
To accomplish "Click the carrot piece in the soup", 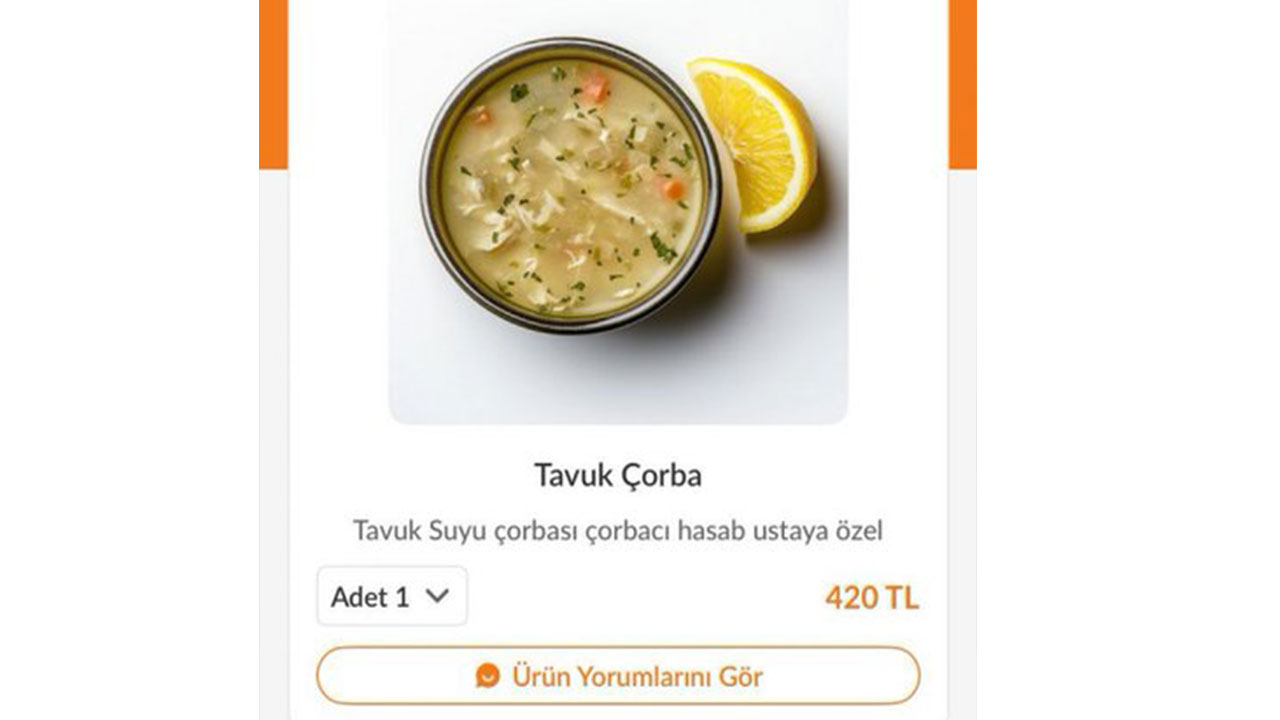I will click(673, 188).
